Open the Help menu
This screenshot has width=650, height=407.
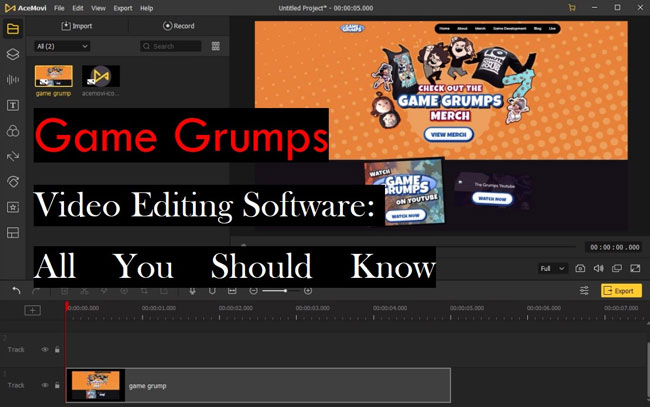pos(146,8)
